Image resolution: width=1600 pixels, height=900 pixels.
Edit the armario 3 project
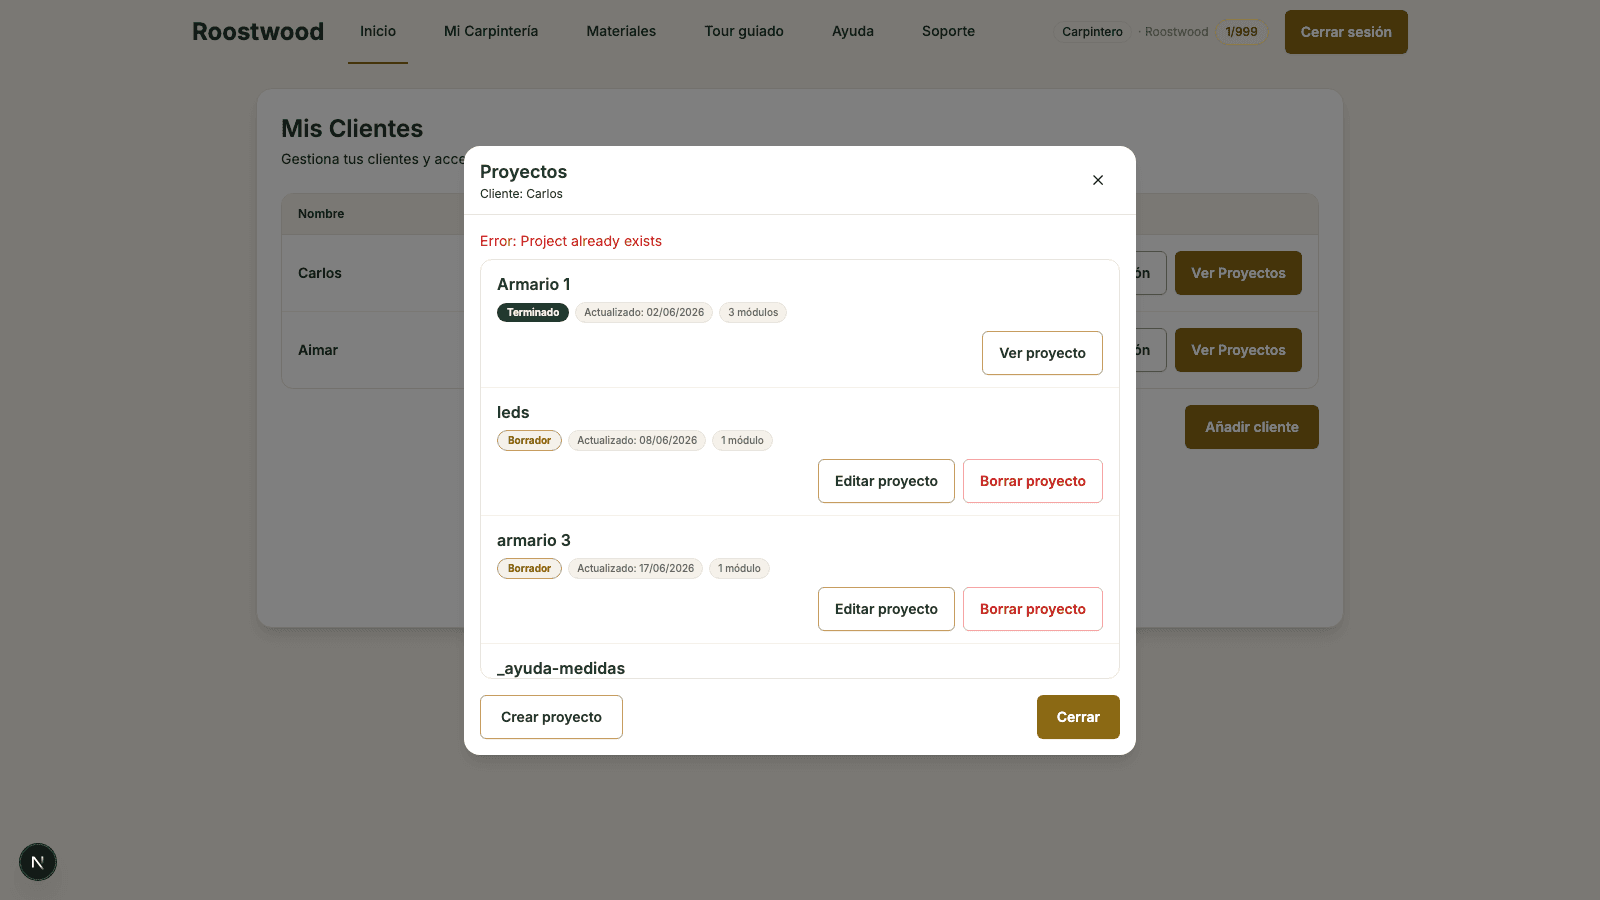(886, 609)
